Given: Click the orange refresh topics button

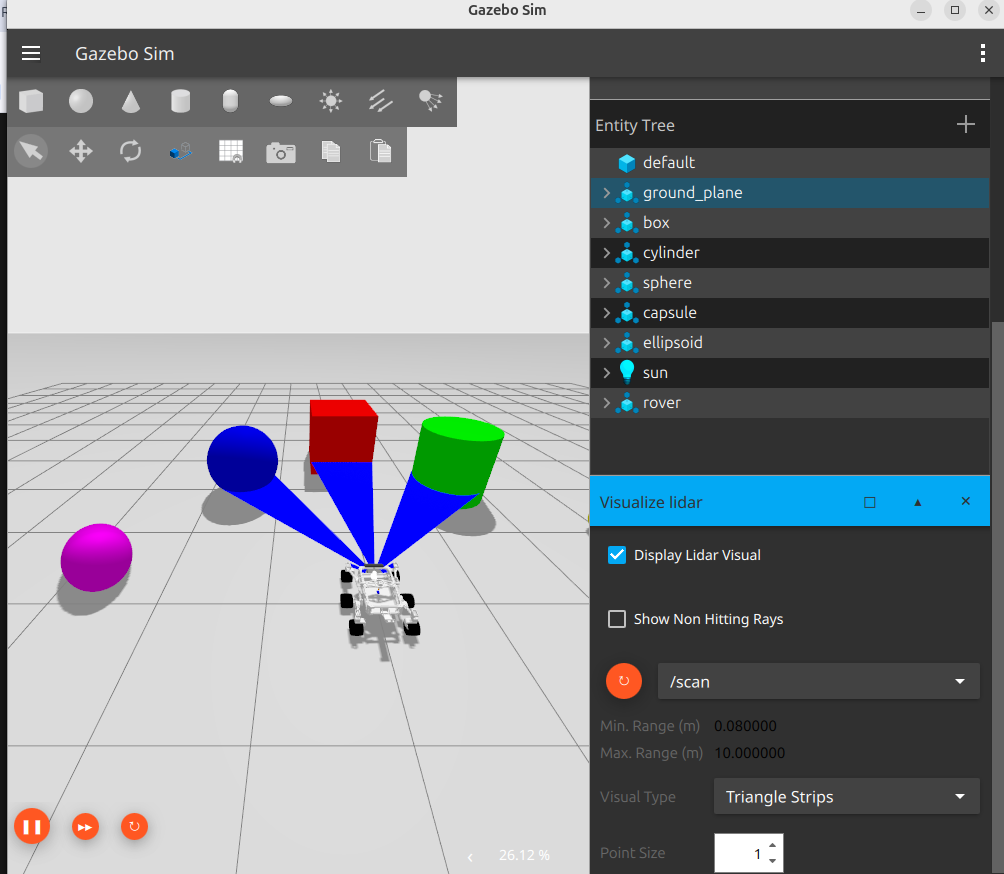Looking at the screenshot, I should click(x=624, y=681).
